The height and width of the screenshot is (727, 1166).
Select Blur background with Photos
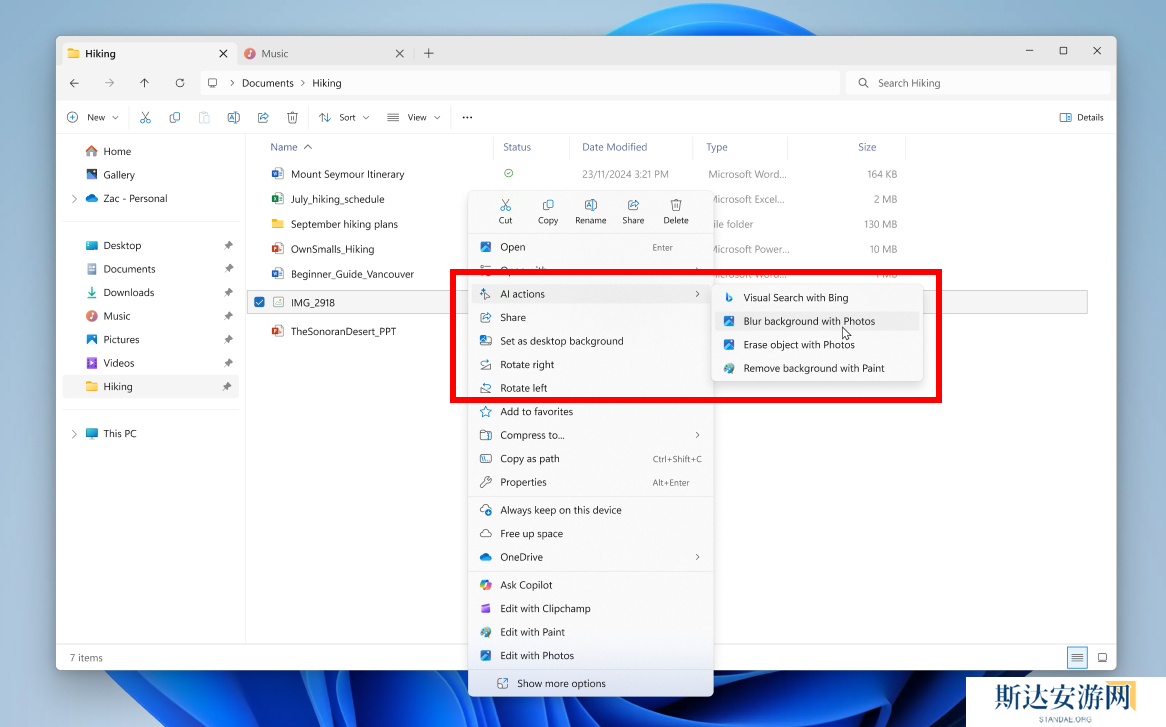[809, 321]
